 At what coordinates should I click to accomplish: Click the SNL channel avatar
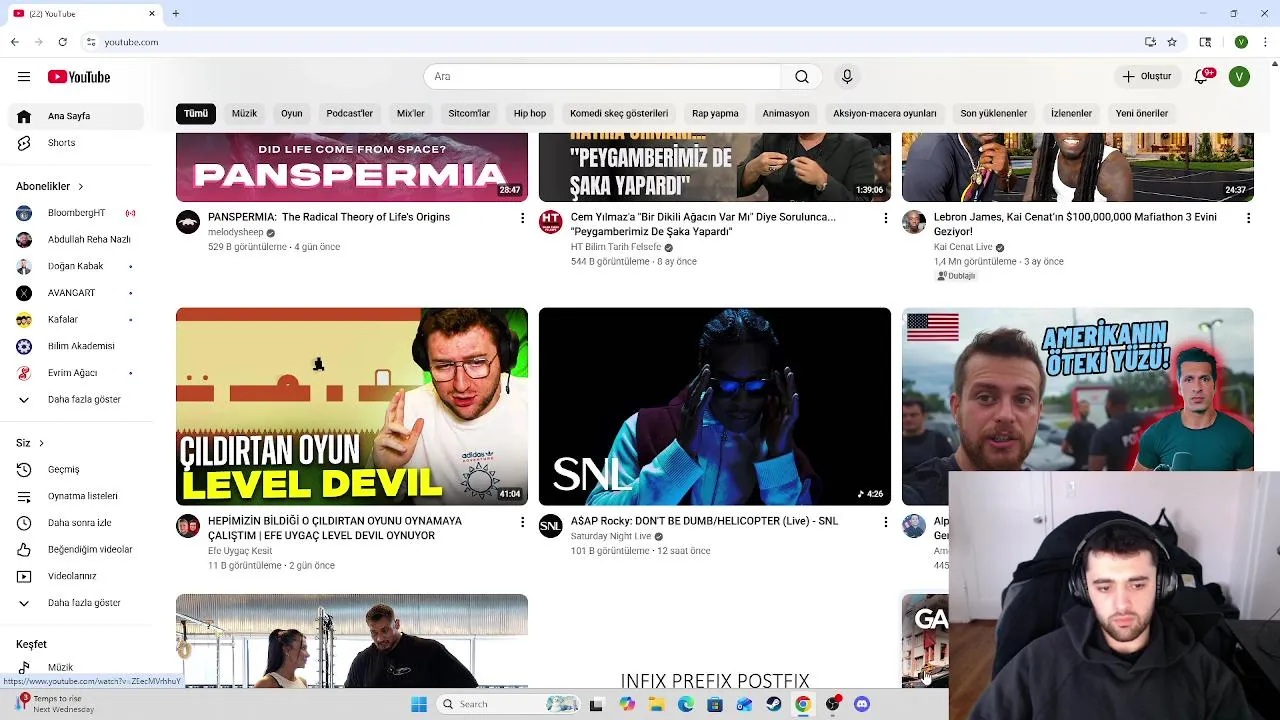[x=551, y=526]
